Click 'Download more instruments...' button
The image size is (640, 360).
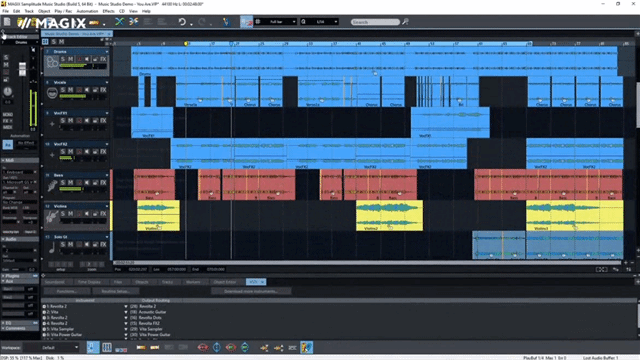(x=251, y=291)
